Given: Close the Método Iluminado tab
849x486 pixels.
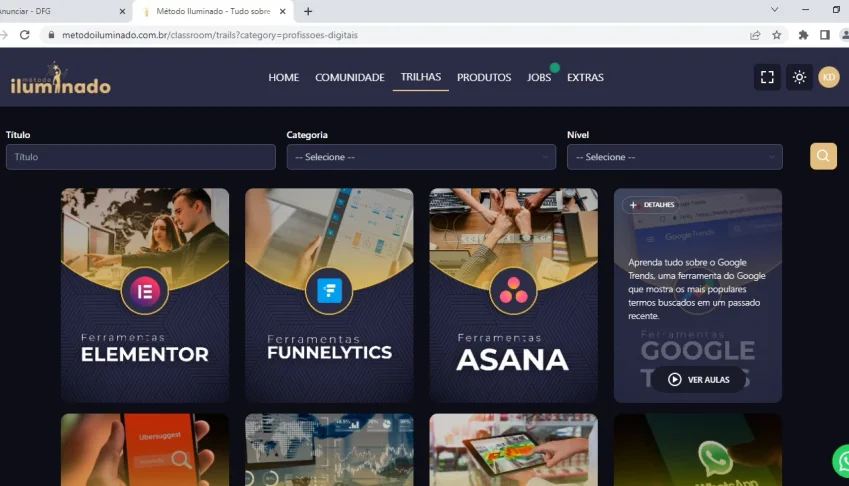Looking at the screenshot, I should coord(282,11).
